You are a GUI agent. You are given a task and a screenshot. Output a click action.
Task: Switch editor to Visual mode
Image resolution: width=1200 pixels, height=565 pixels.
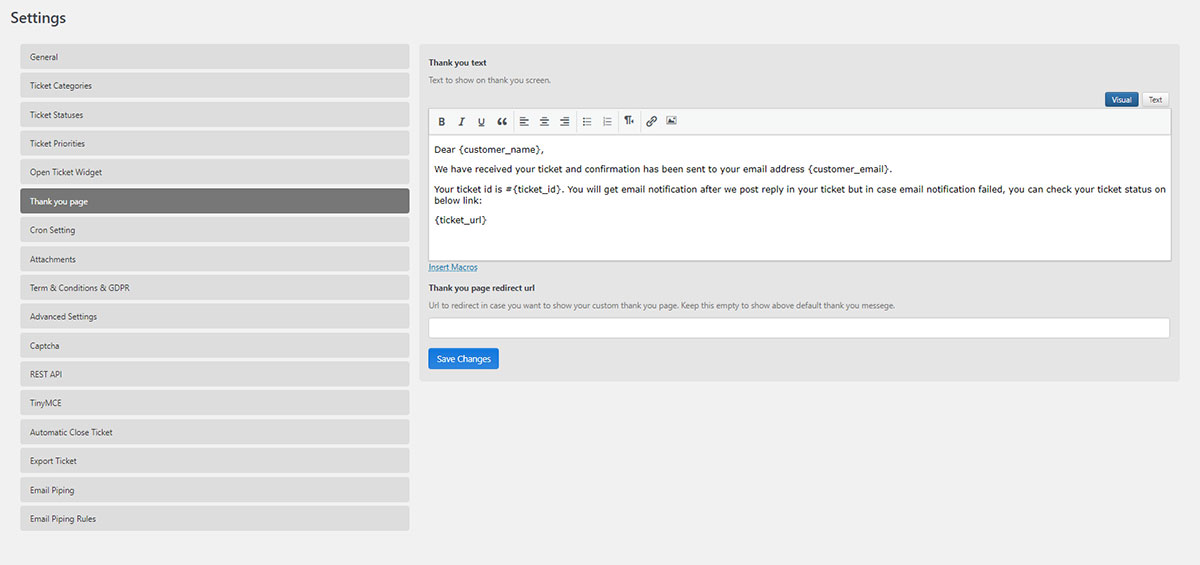[x=1121, y=100]
